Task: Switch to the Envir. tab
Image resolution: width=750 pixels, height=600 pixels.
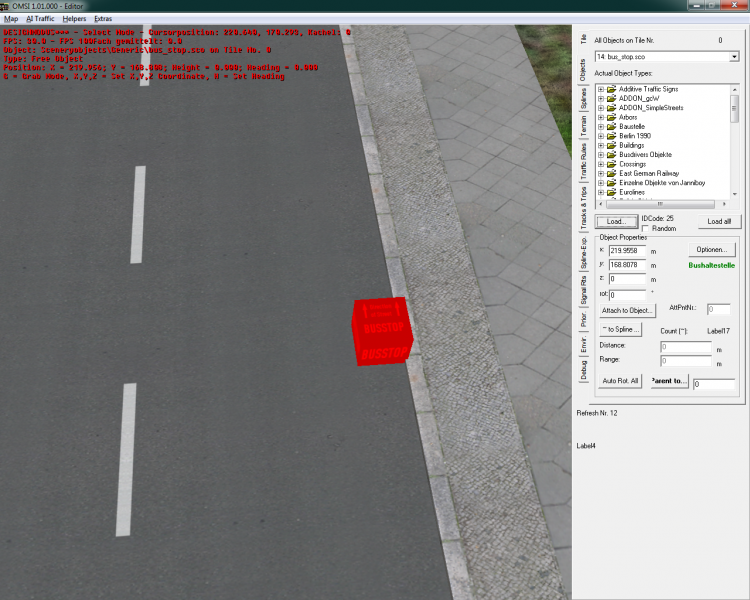Action: [583, 344]
